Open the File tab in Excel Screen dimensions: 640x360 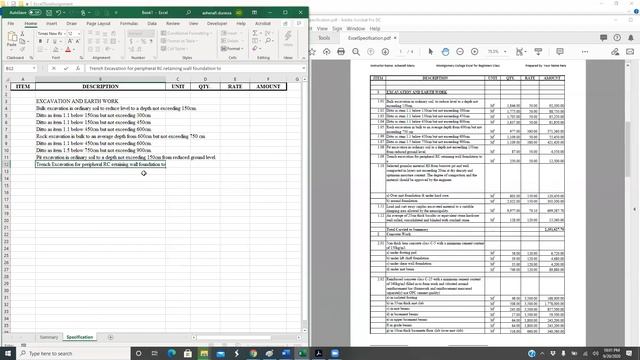11,24
